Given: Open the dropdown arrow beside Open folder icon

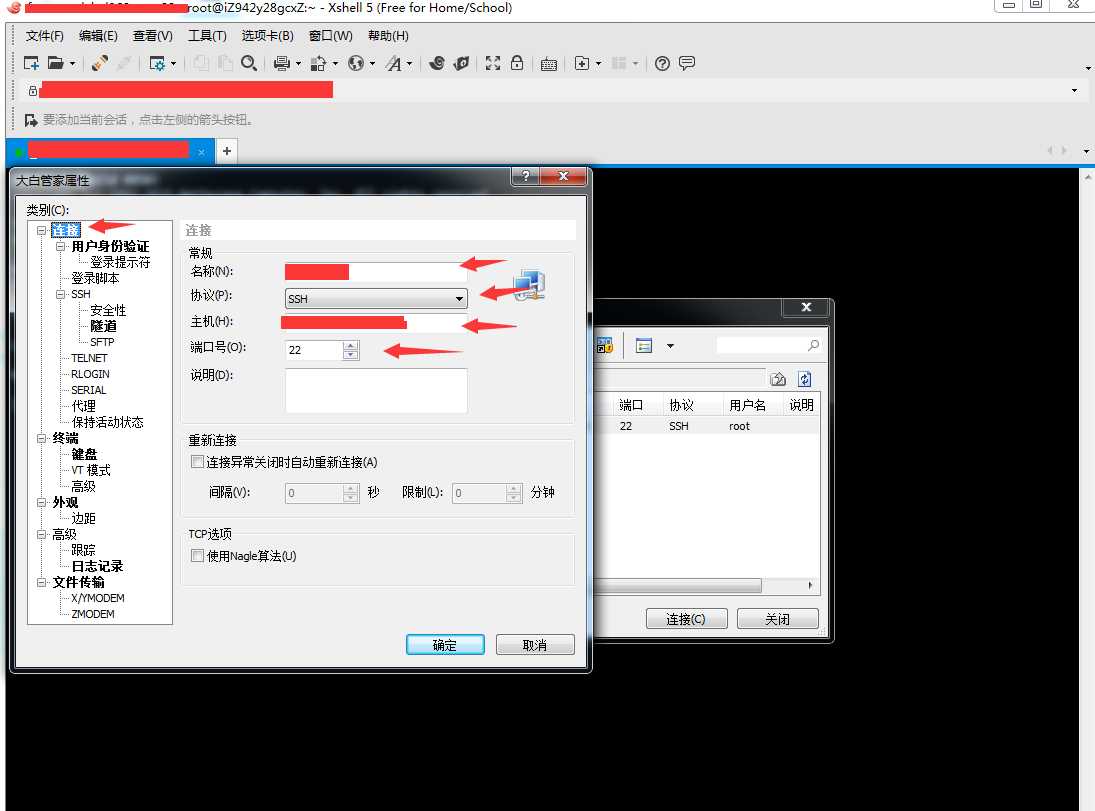Looking at the screenshot, I should click(x=72, y=64).
